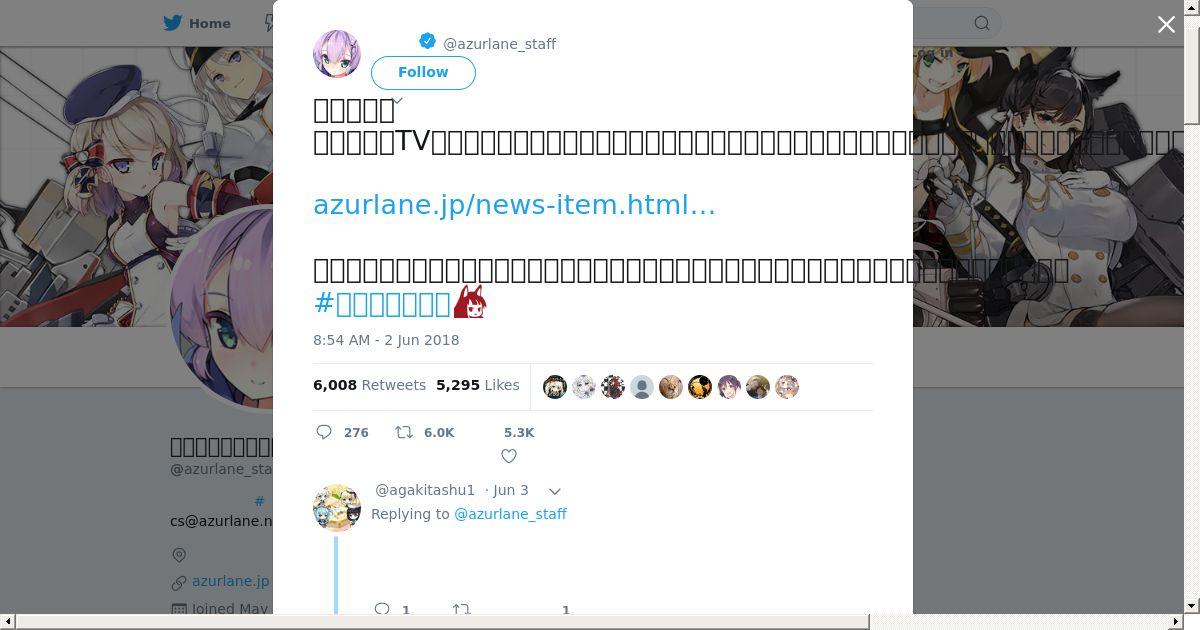Like the tweet with the heart icon
Screen dimensions: 1200x630
pyautogui.click(x=509, y=456)
